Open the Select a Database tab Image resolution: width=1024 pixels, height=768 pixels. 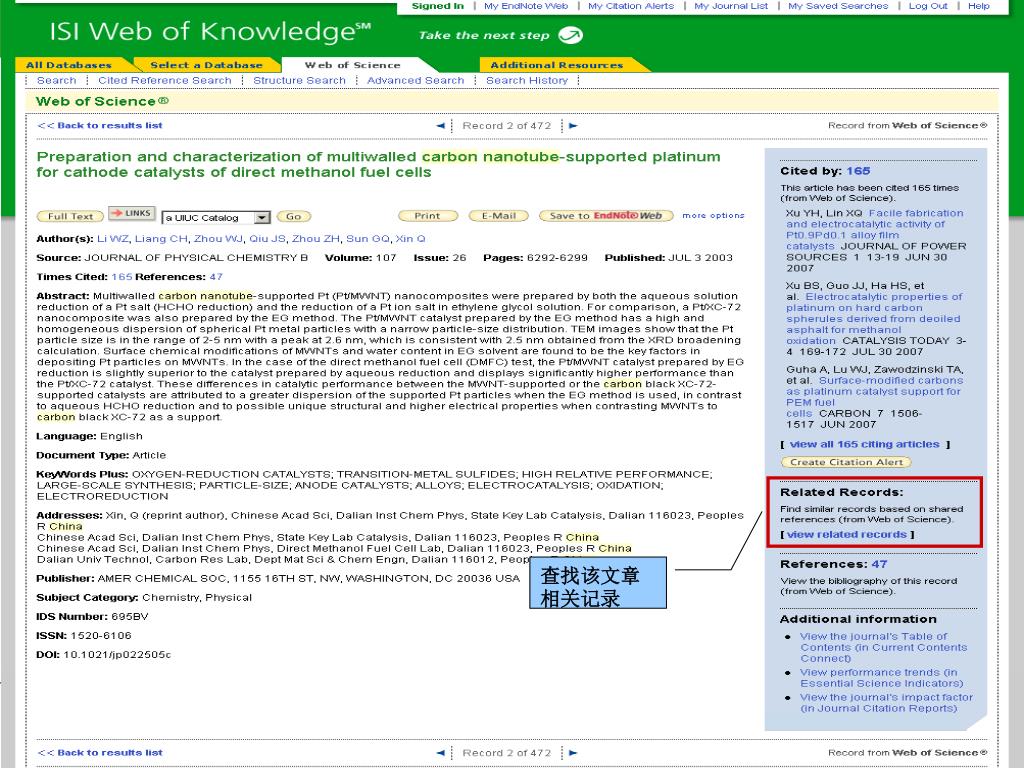tap(206, 65)
